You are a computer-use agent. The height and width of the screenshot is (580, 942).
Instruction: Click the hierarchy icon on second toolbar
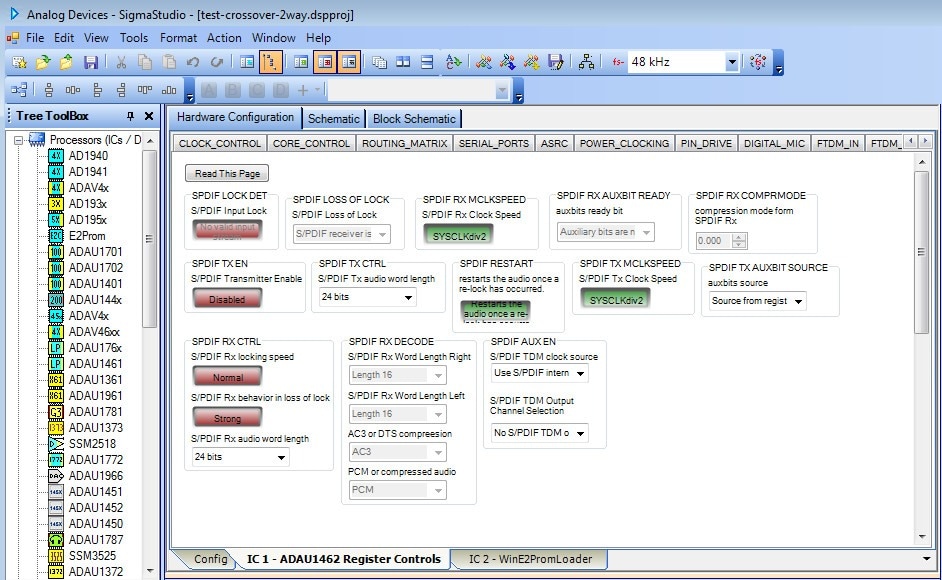19,90
